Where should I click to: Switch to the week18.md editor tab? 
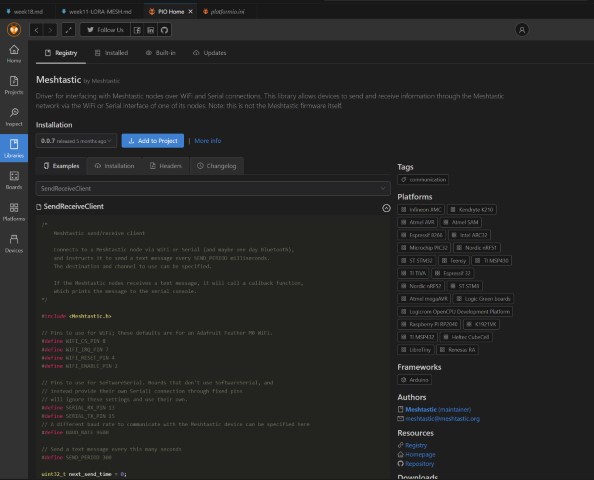point(25,11)
